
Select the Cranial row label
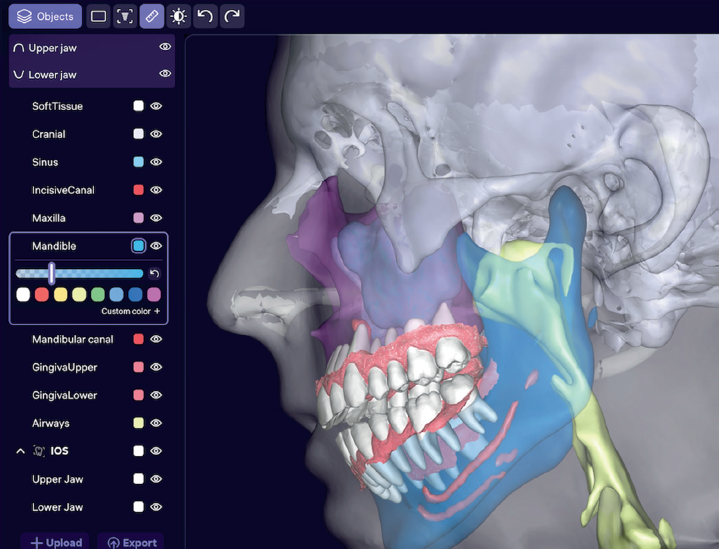coord(49,134)
